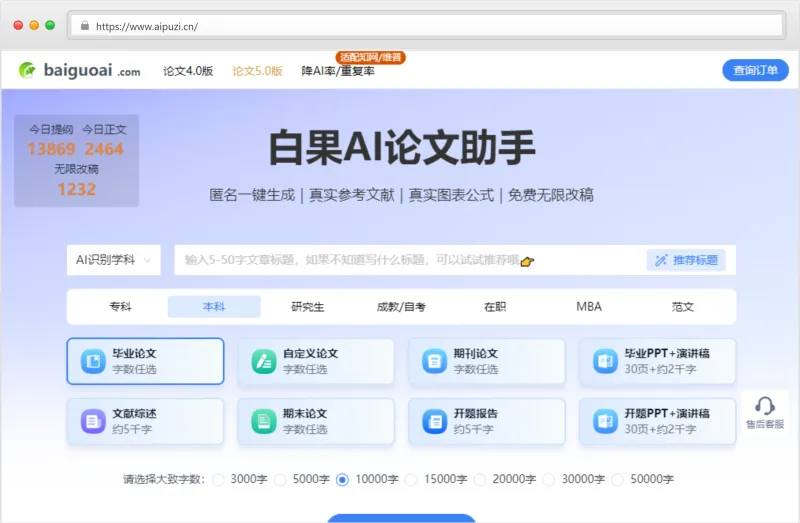
Task: Switch to MBA tab
Action: [589, 307]
